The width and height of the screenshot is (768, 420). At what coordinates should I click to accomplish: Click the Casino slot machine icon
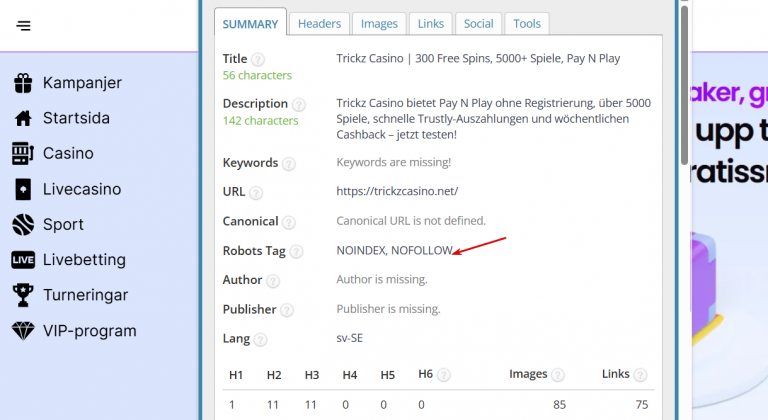(23, 153)
